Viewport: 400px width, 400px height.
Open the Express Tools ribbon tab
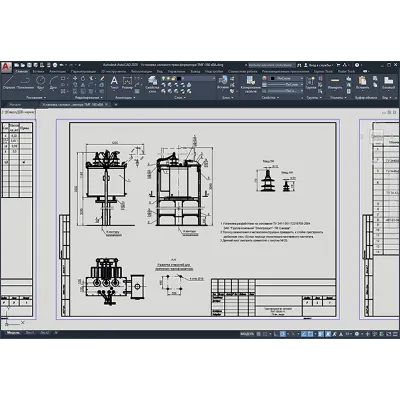[323, 71]
